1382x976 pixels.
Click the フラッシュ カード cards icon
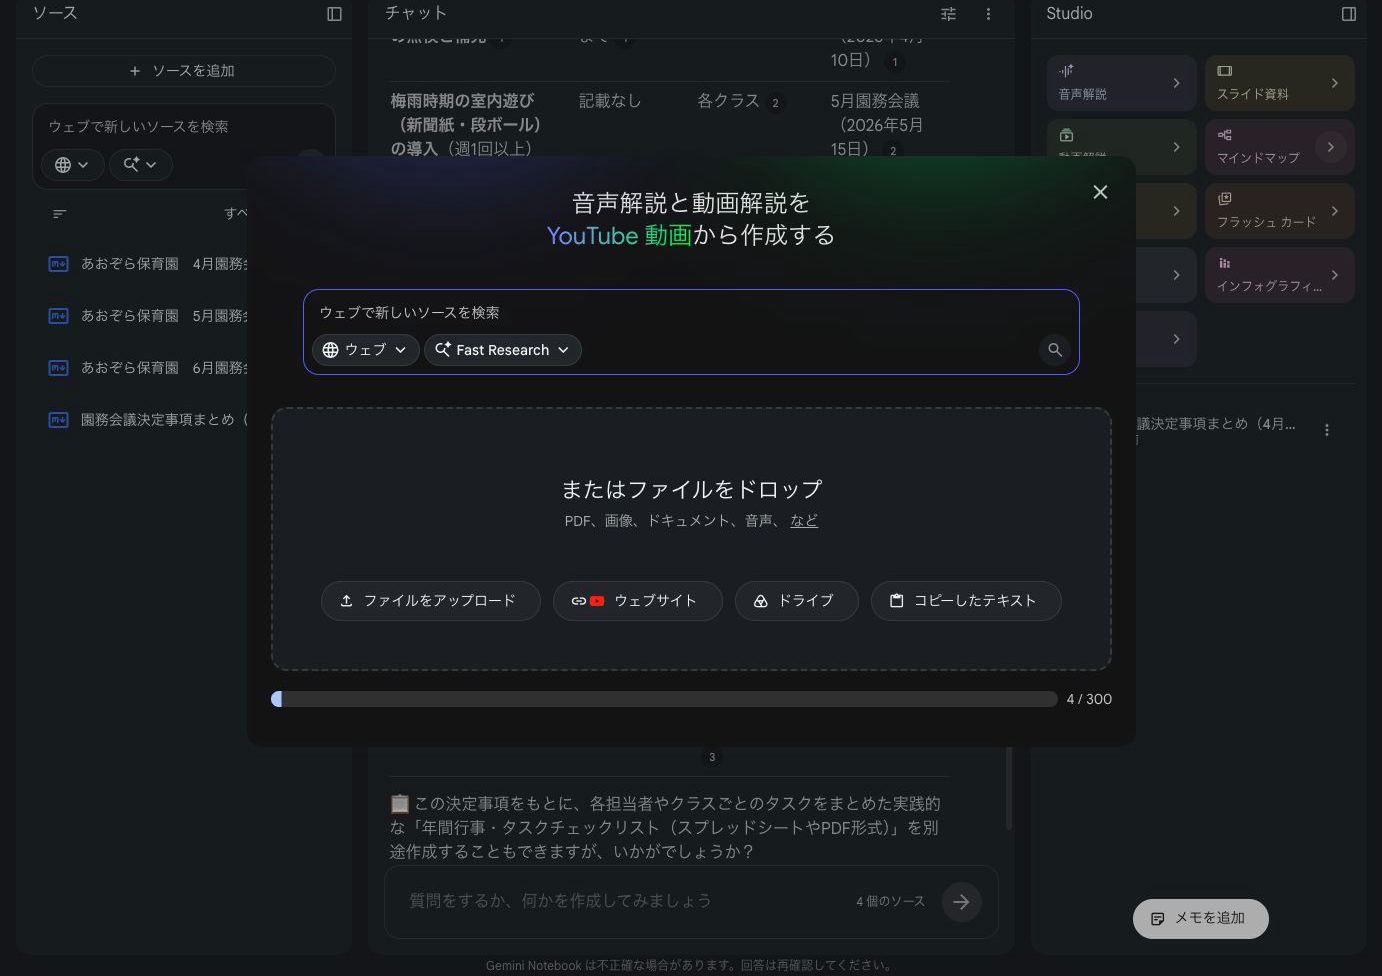1225,198
